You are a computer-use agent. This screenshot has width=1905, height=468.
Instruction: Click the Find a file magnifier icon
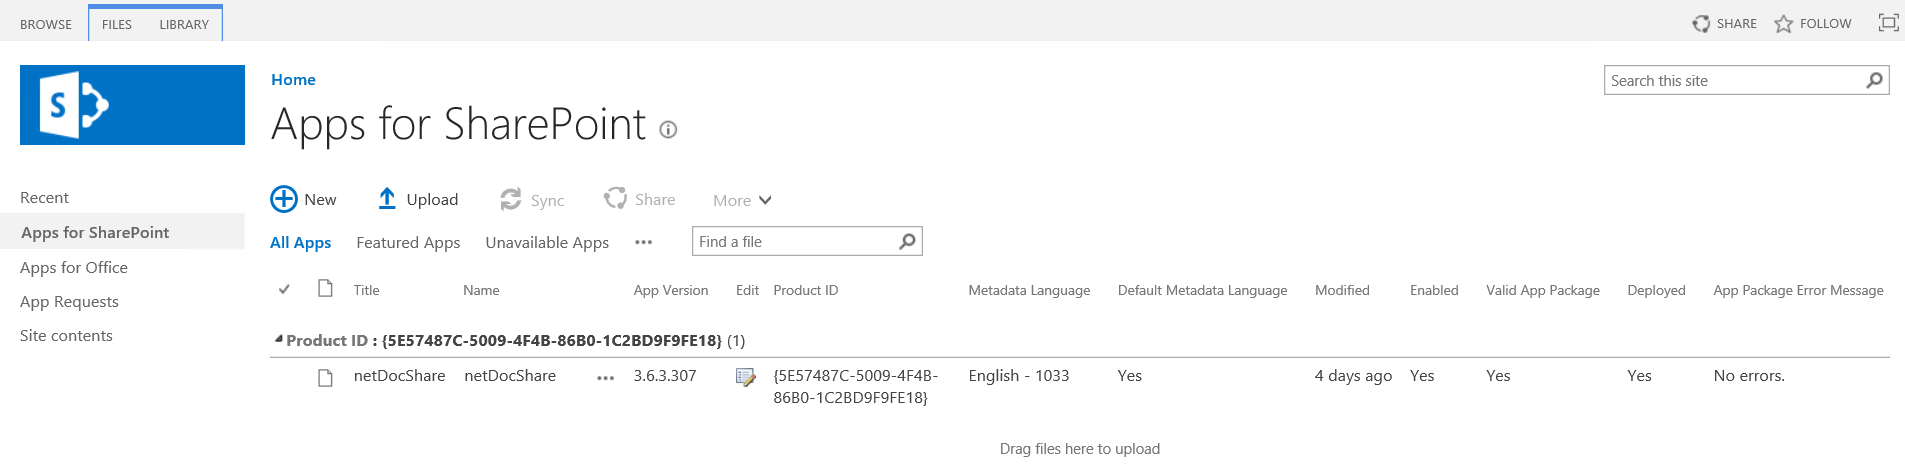point(907,241)
